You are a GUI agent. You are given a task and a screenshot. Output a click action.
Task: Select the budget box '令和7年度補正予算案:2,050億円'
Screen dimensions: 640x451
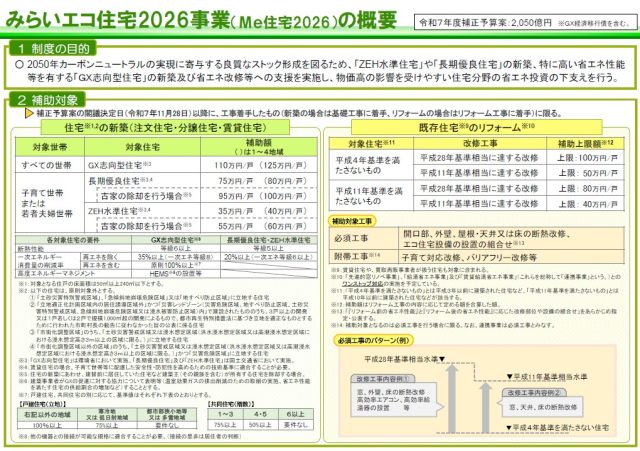526,22
